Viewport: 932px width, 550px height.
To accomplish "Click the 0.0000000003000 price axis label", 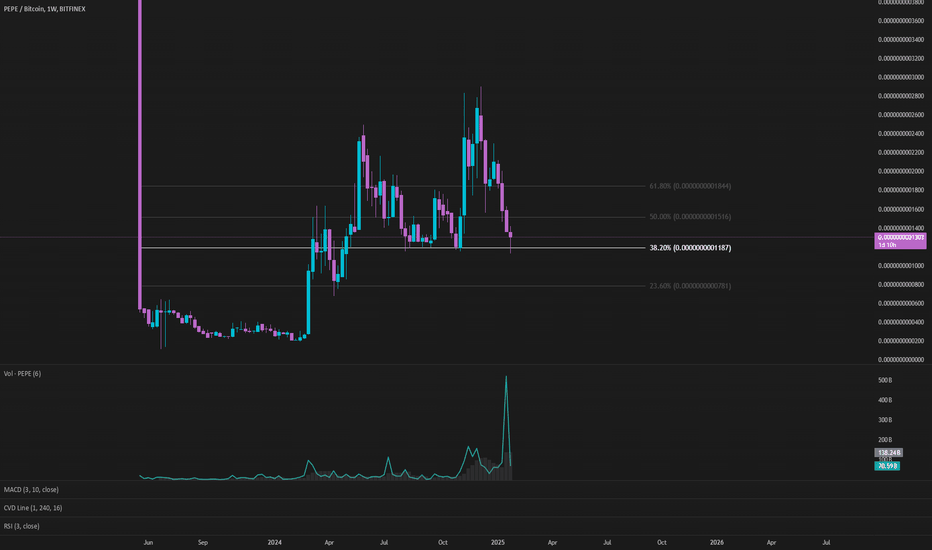I will (x=901, y=77).
